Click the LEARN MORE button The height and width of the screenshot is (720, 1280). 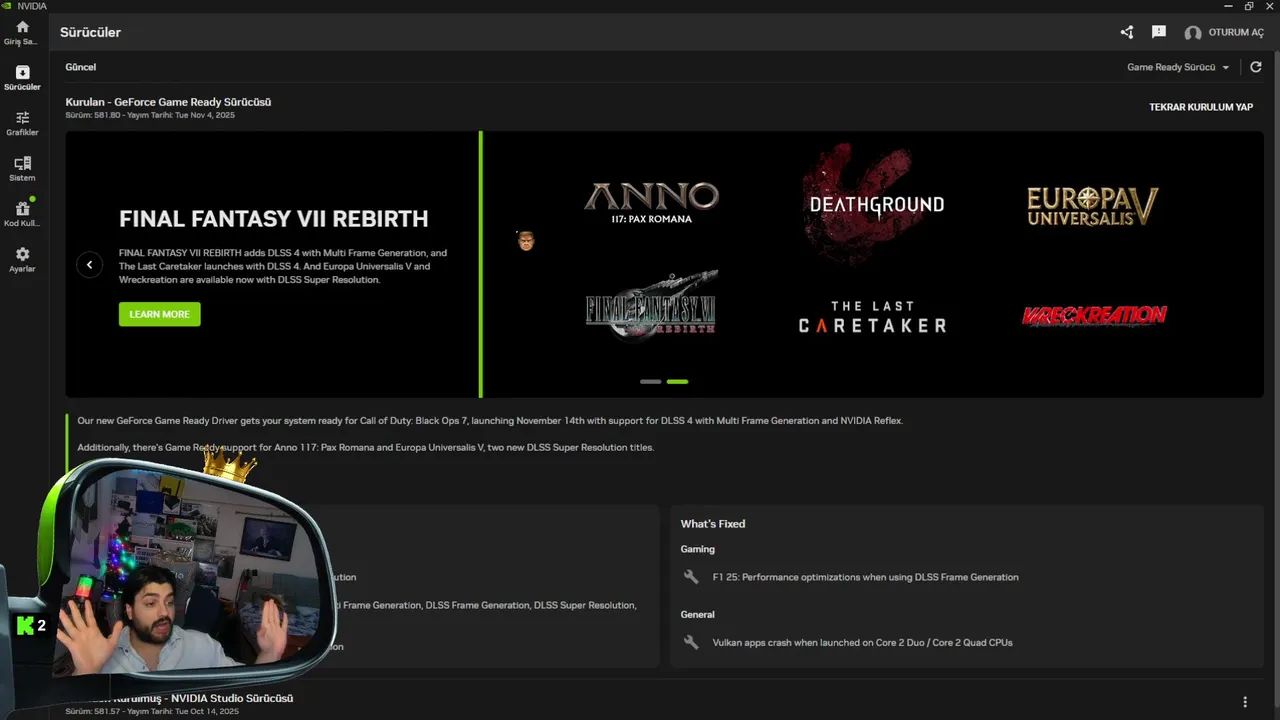(160, 314)
